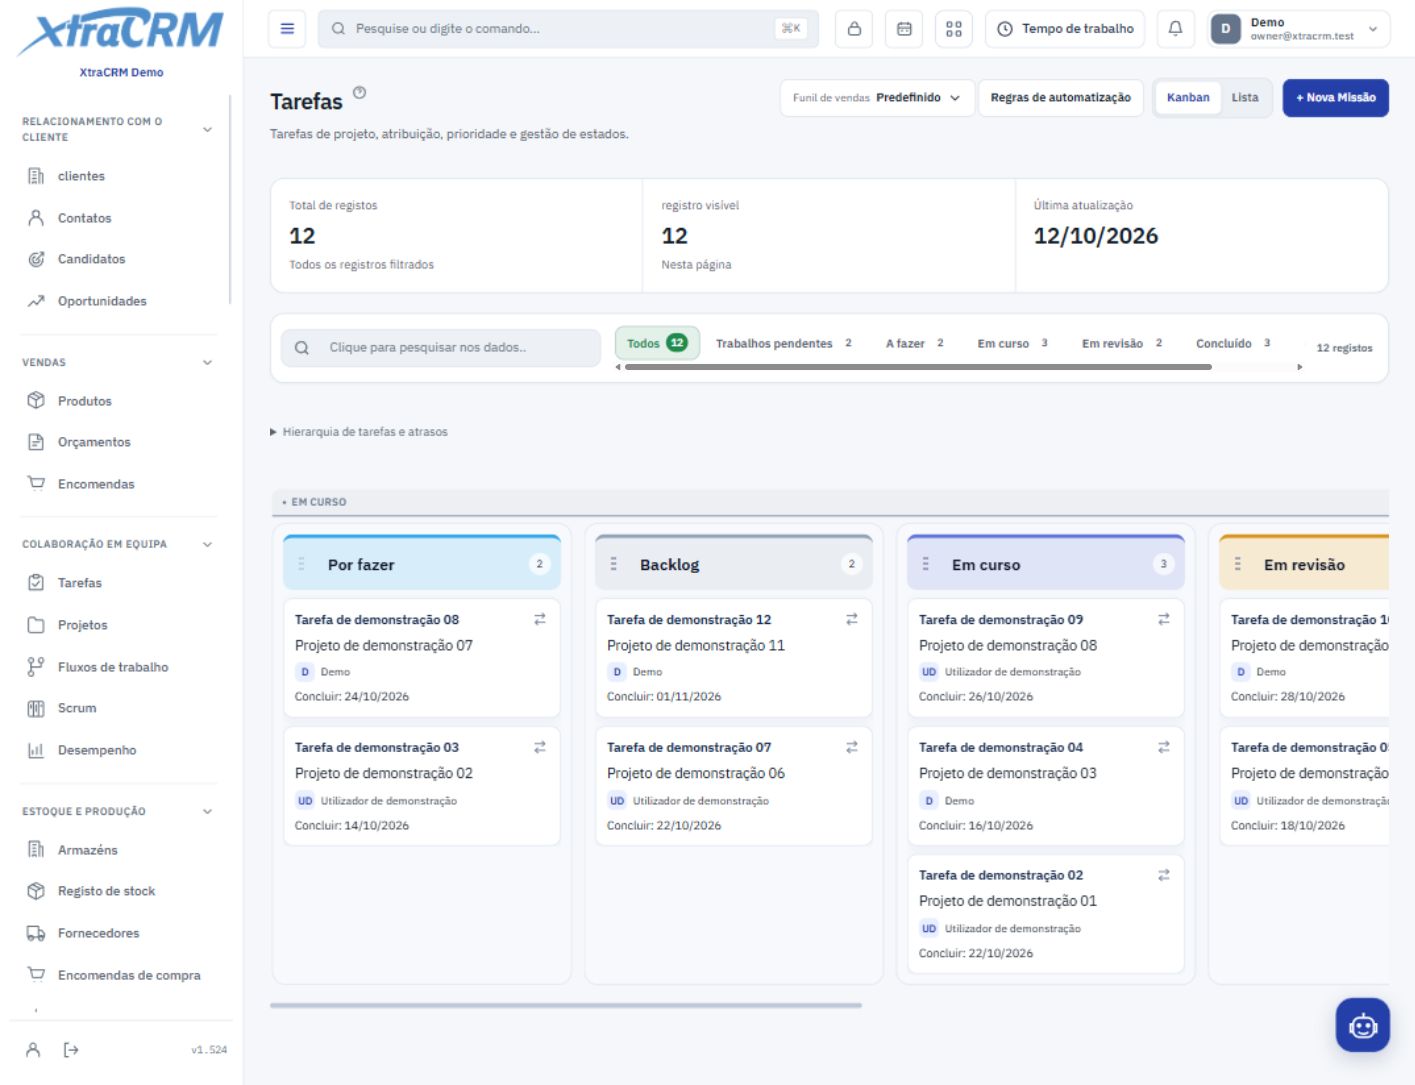
Task: Click the kanban board horizontal scrollbar
Action: click(566, 1005)
